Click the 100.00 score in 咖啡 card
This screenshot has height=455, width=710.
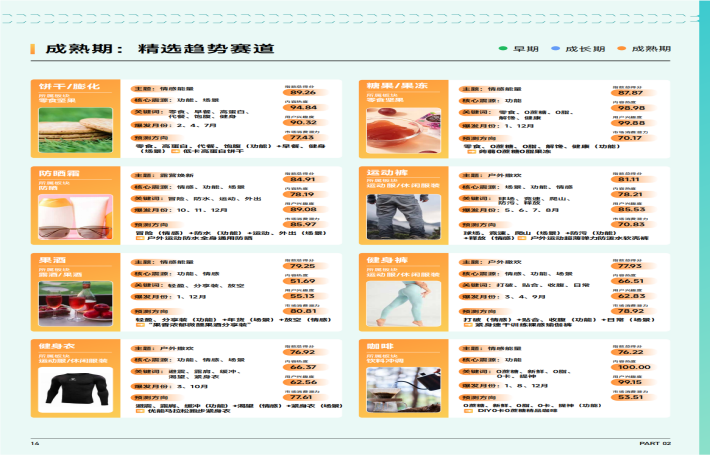click(x=630, y=367)
